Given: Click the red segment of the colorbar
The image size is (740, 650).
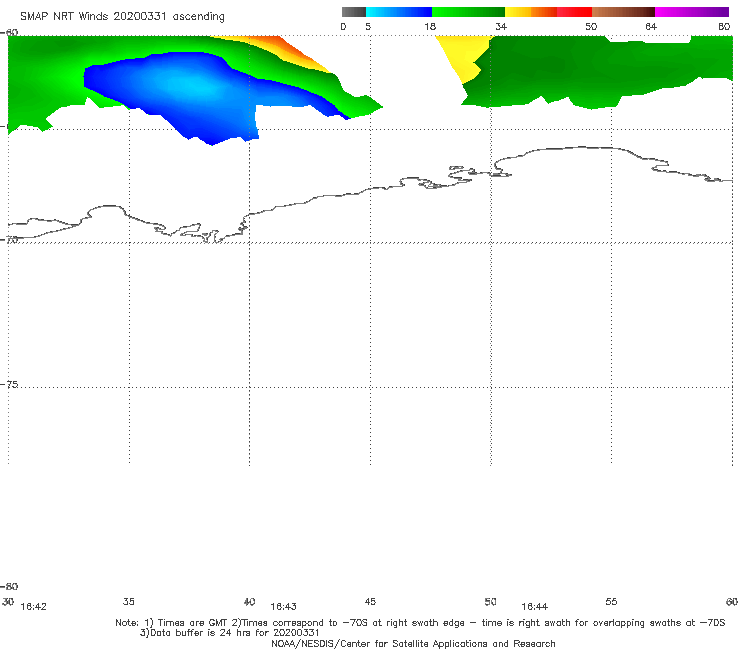Looking at the screenshot, I should (x=575, y=12).
